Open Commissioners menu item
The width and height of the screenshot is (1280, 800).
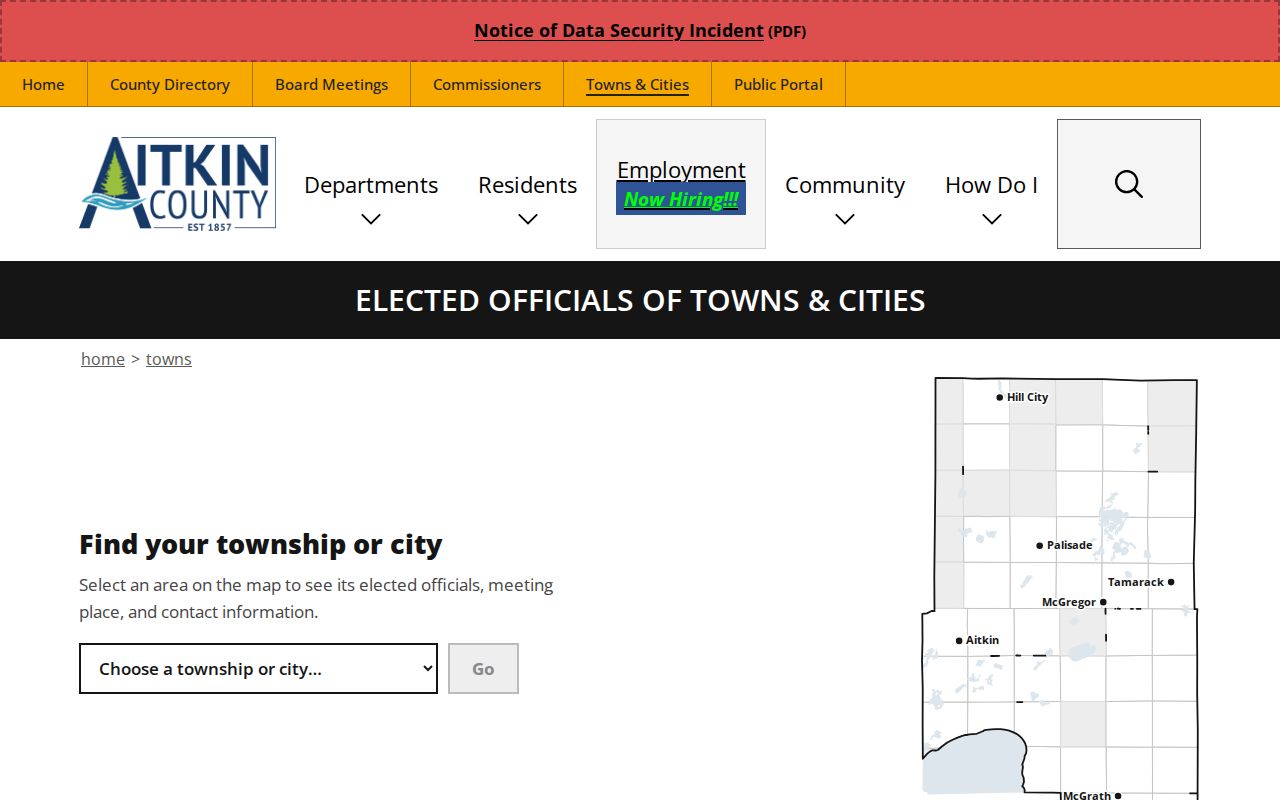(487, 84)
